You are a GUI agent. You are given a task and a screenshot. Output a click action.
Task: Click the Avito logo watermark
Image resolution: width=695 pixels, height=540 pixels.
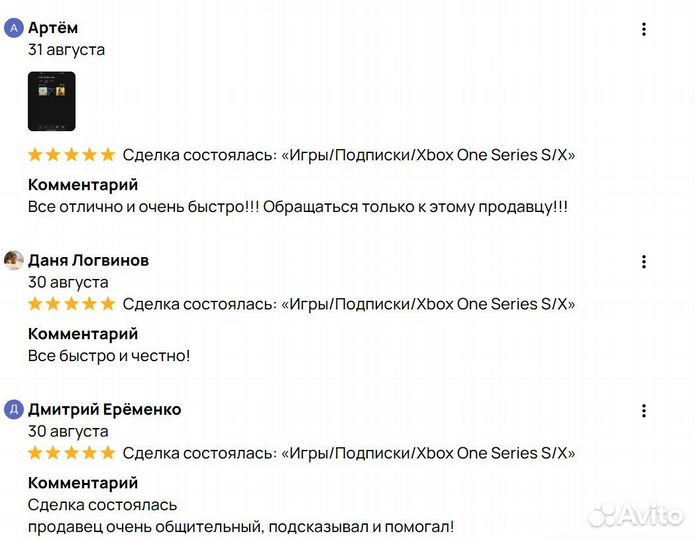[x=635, y=514]
